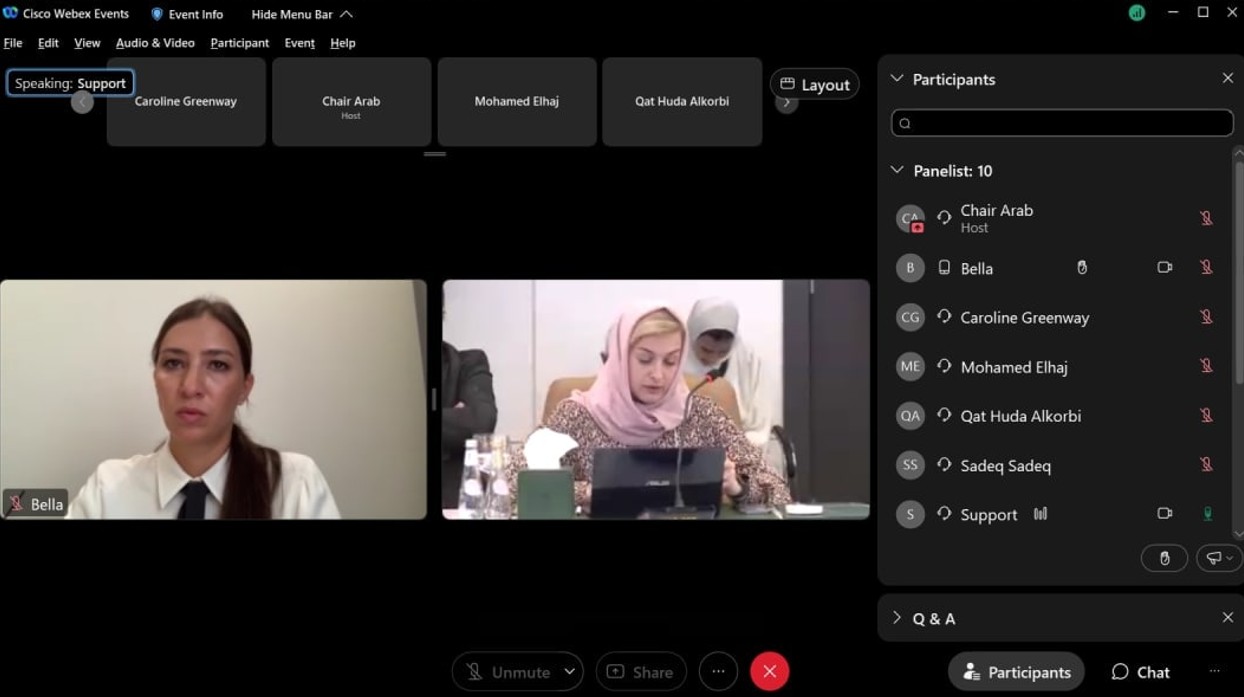Click Support's video camera icon
1244x697 pixels.
[1165, 514]
